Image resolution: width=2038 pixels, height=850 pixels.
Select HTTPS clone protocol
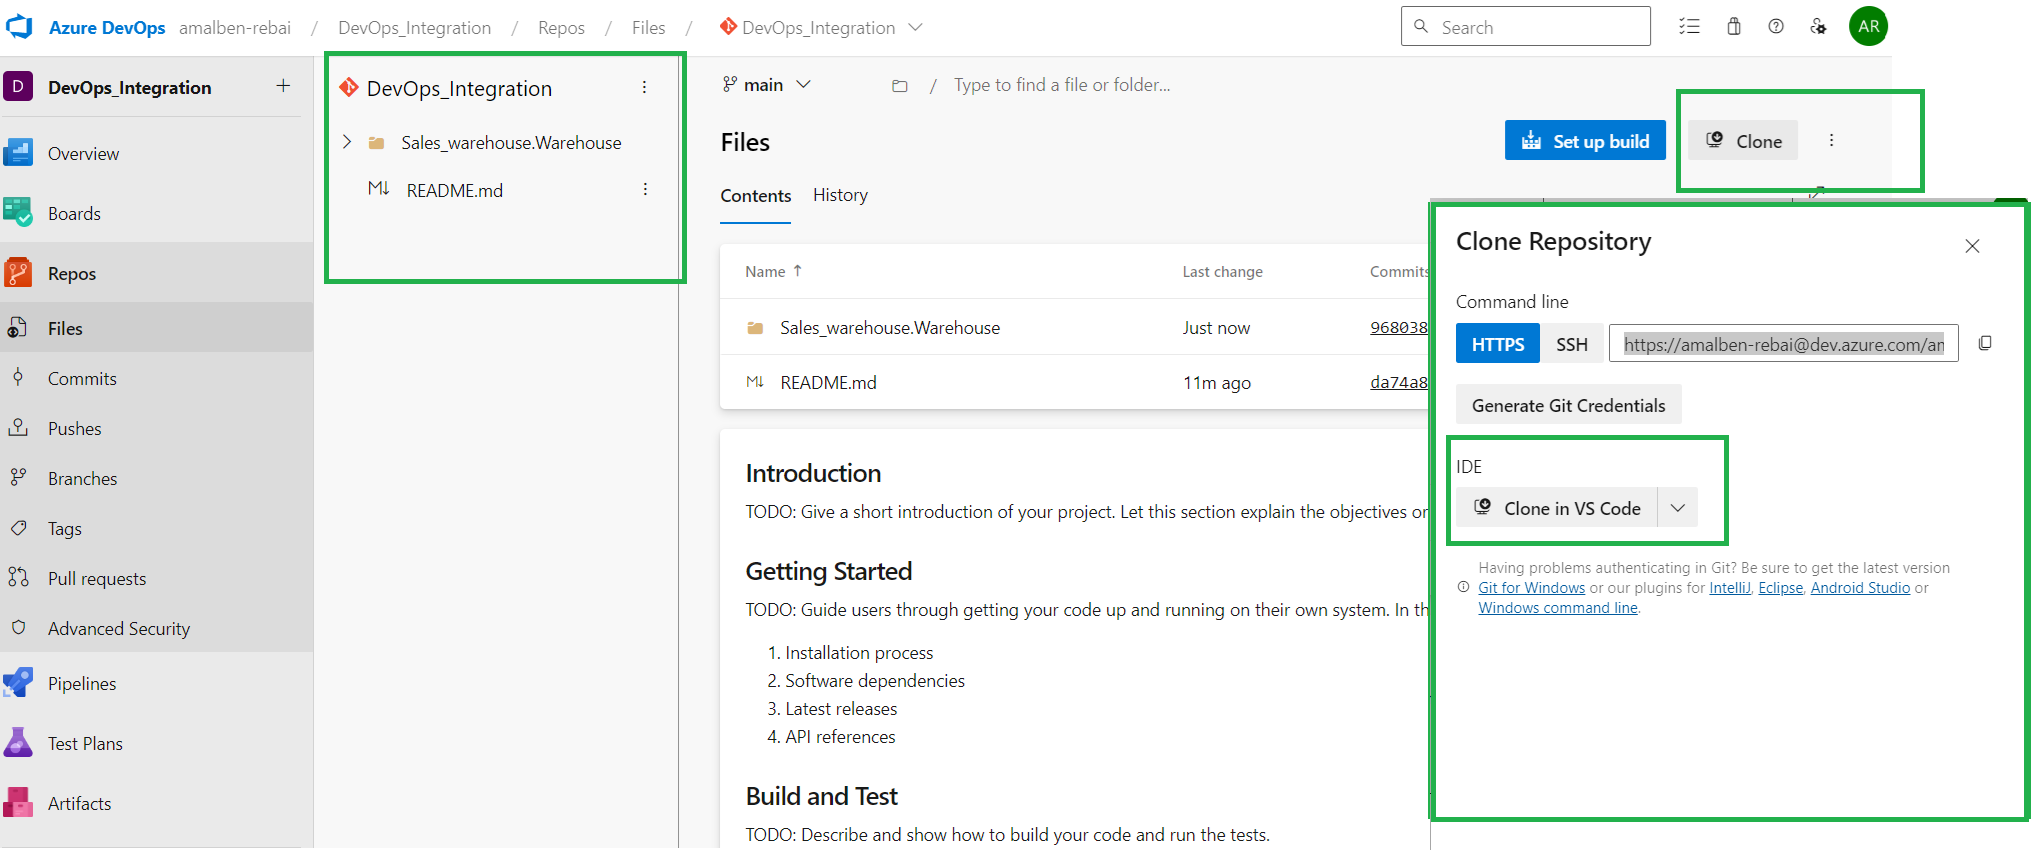(x=1498, y=344)
